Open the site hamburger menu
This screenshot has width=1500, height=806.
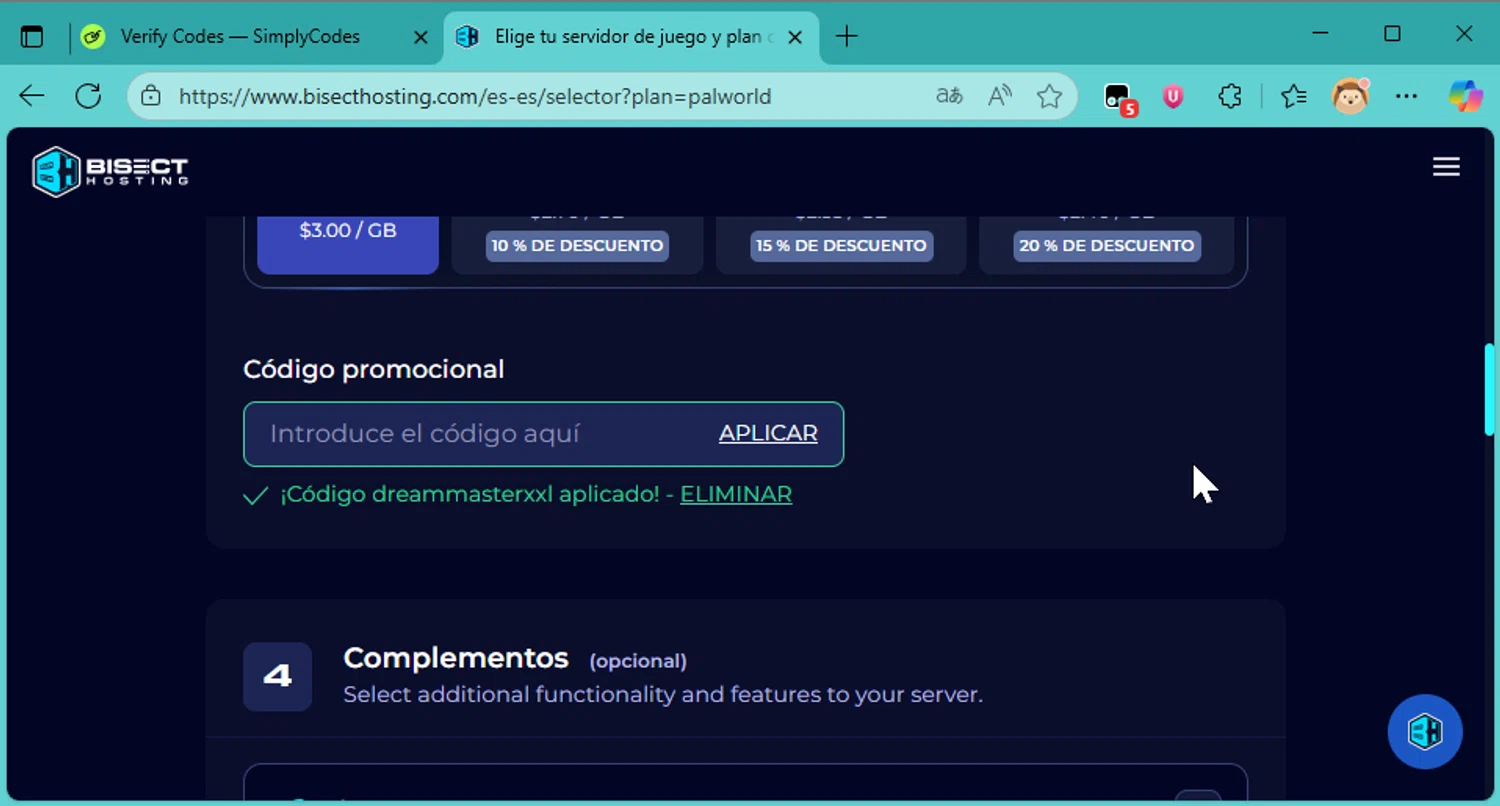click(1446, 167)
